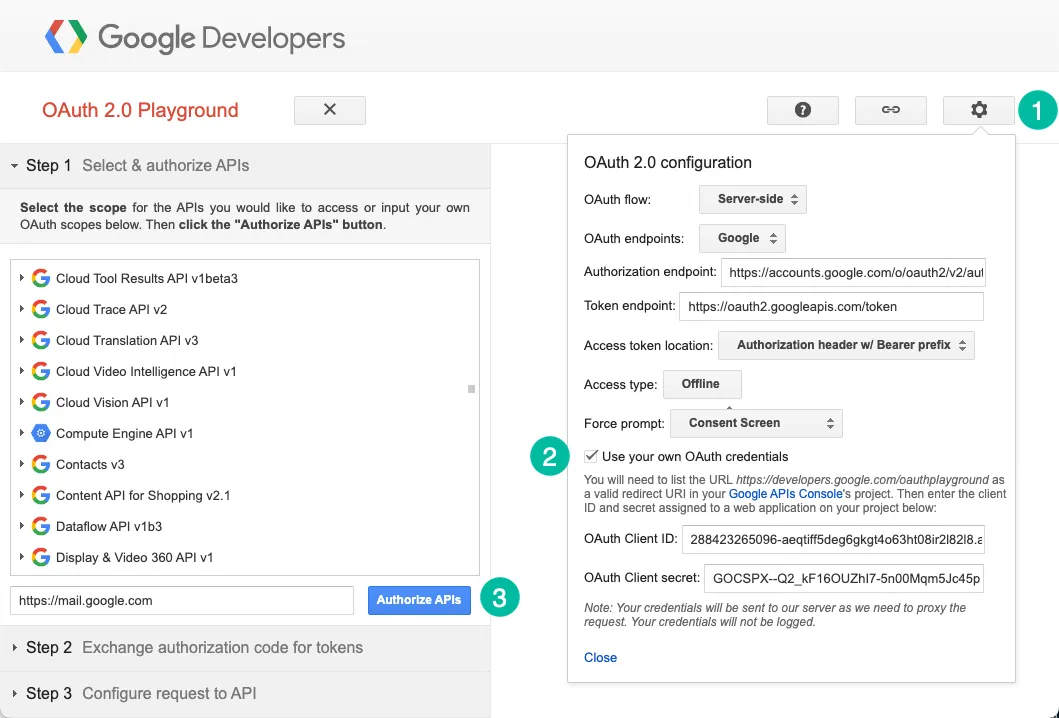The image size is (1059, 718).
Task: Click the question mark help icon
Action: (x=803, y=110)
